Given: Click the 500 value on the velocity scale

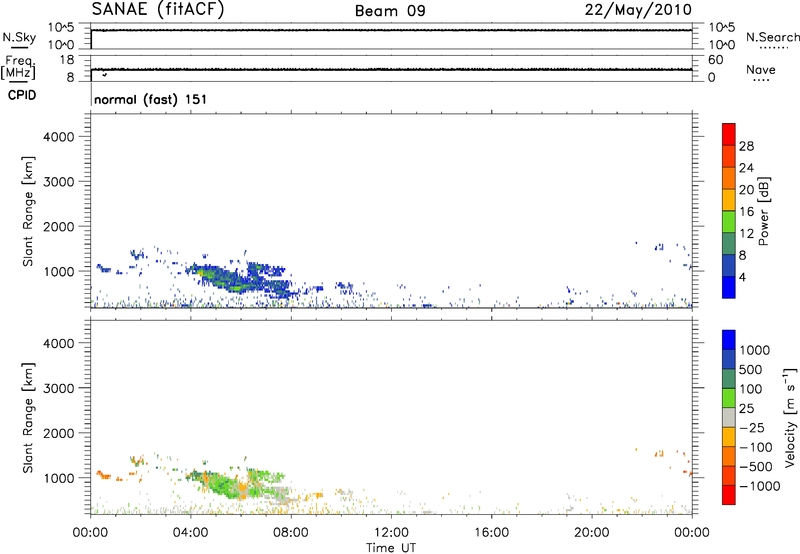Looking at the screenshot, I should coord(750,370).
